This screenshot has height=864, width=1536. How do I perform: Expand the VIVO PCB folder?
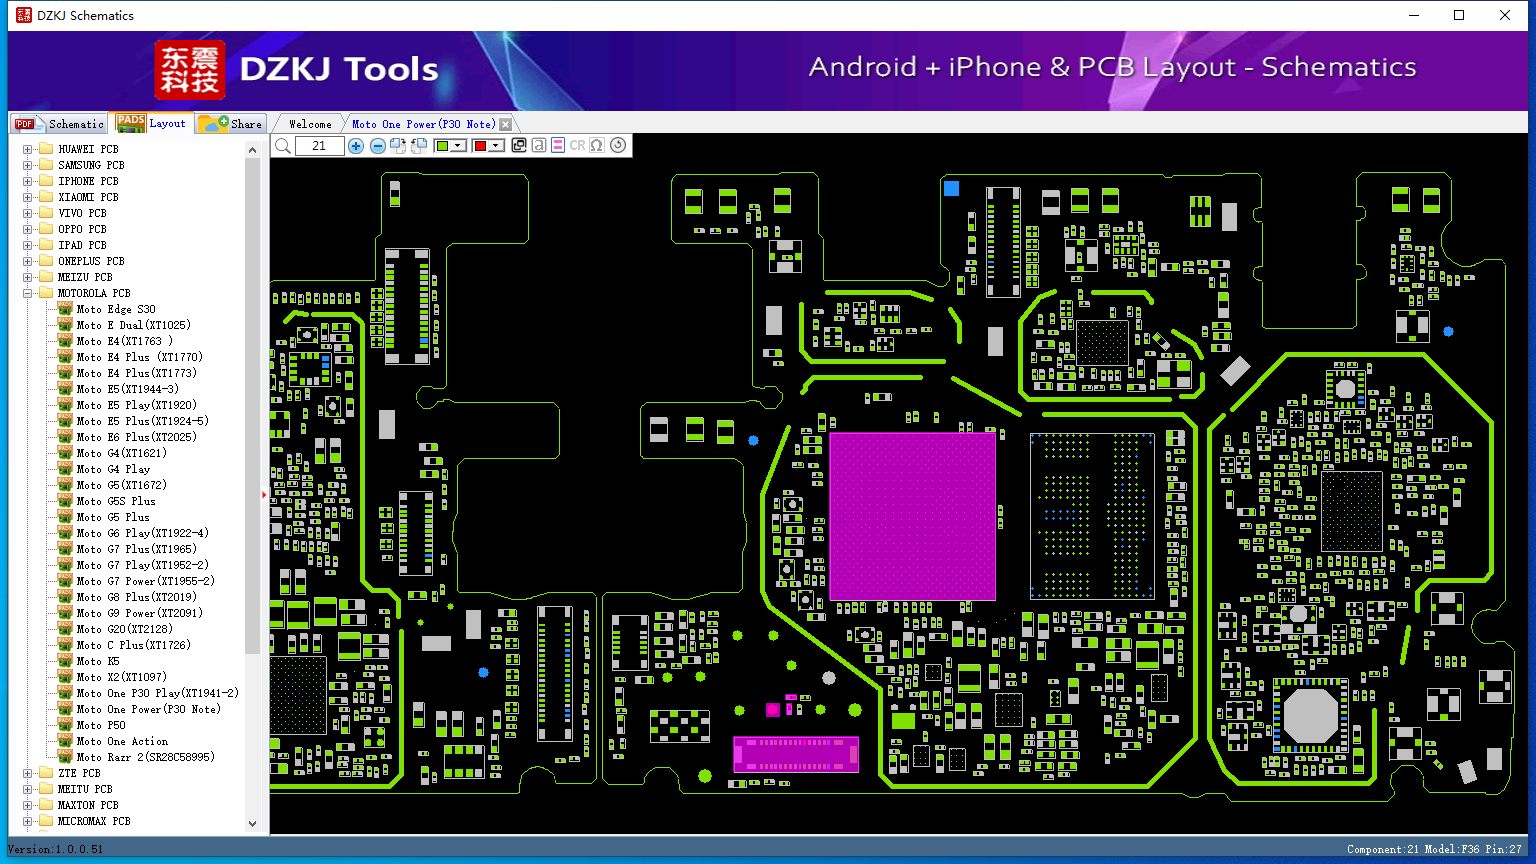click(x=28, y=213)
